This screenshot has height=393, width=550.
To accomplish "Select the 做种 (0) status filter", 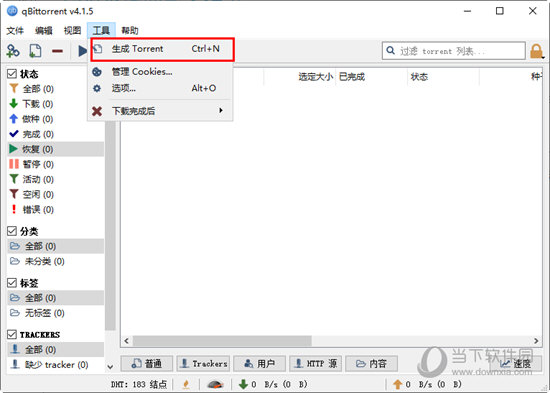I will pyautogui.click(x=55, y=119).
